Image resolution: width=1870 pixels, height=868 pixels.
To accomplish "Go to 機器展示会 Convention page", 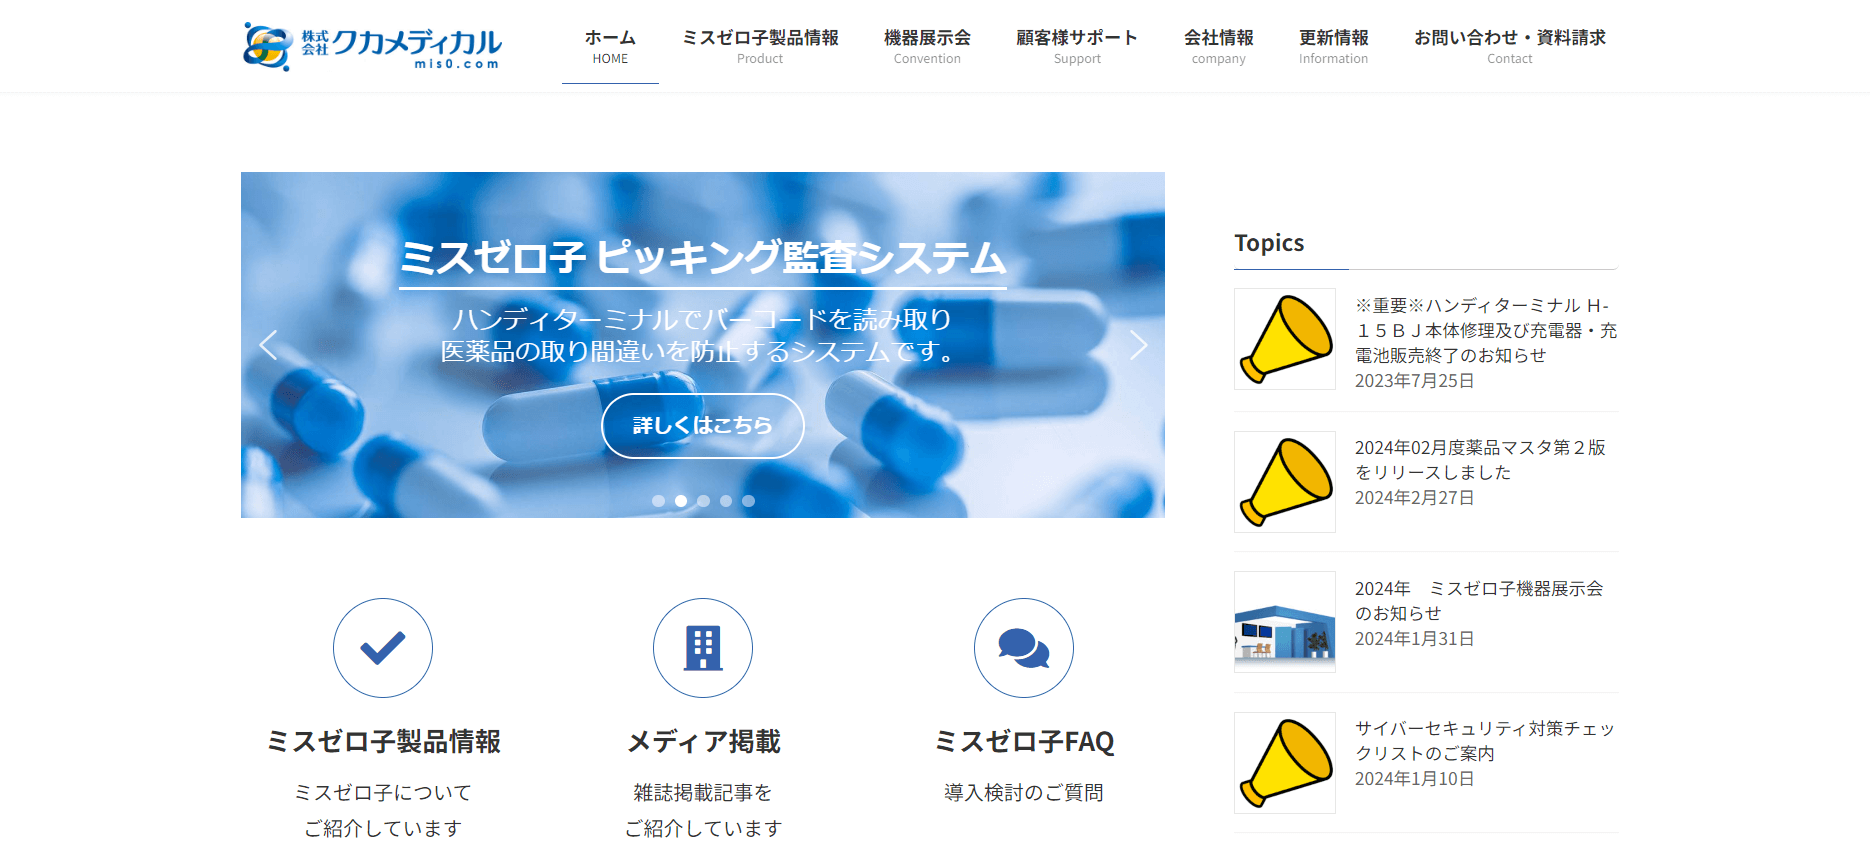I will [927, 47].
